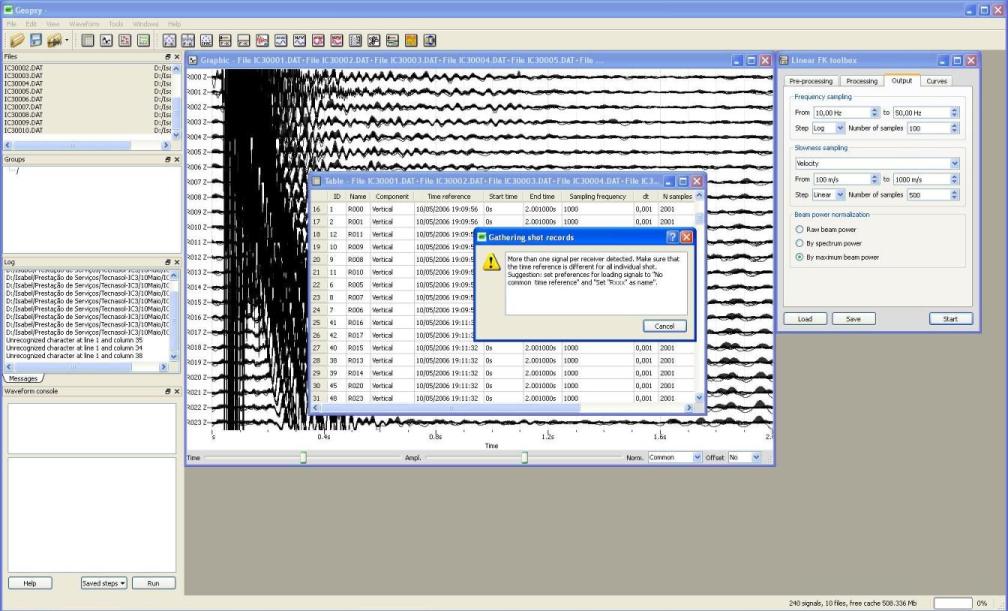Click the open file folder icon in toolbar
1008x611 pixels.
[17, 40]
